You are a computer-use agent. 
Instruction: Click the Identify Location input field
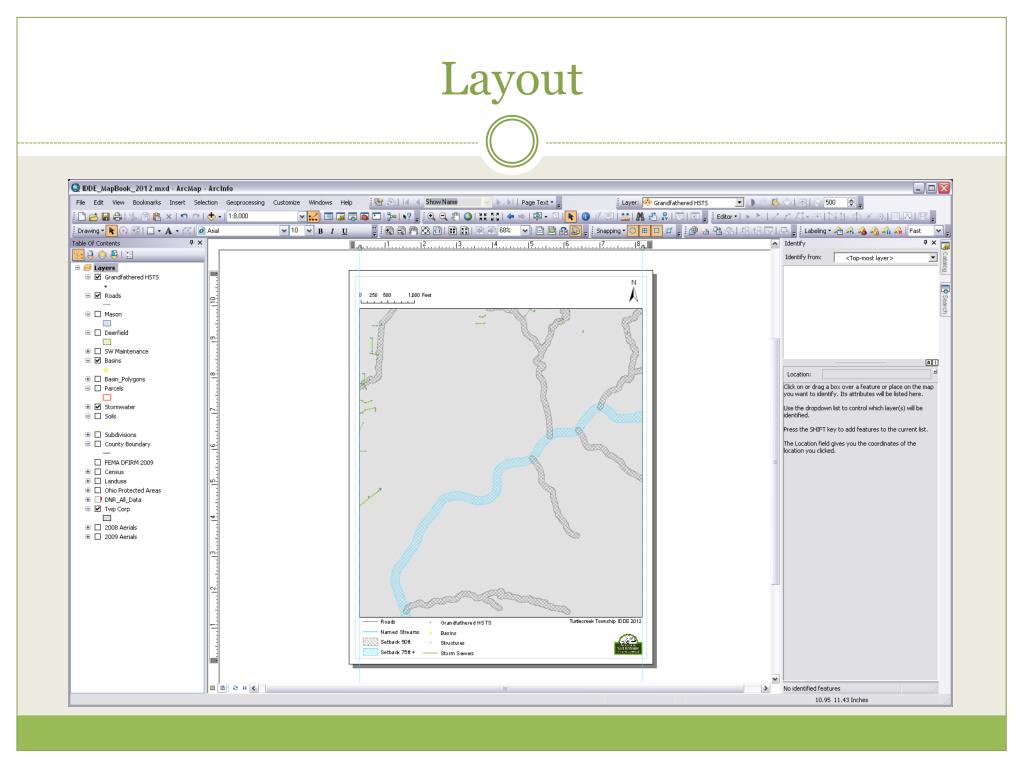(877, 374)
